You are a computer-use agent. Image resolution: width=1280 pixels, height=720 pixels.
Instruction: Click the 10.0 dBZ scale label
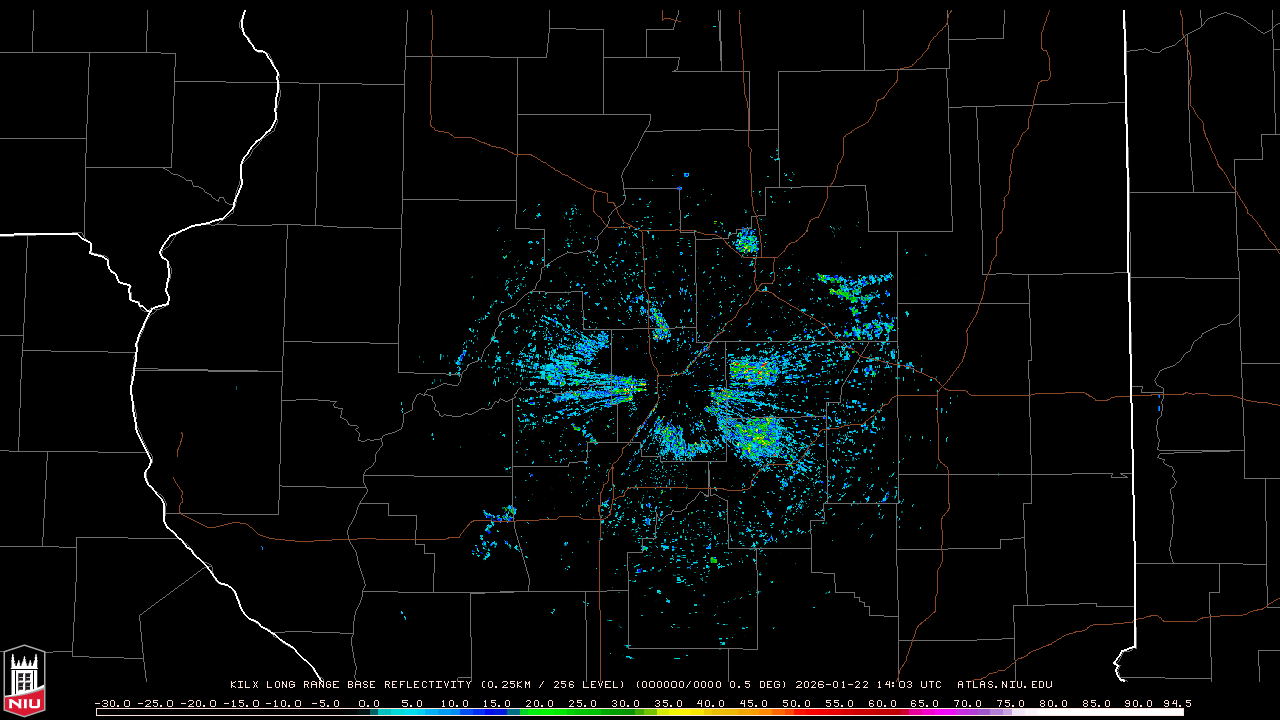click(455, 703)
